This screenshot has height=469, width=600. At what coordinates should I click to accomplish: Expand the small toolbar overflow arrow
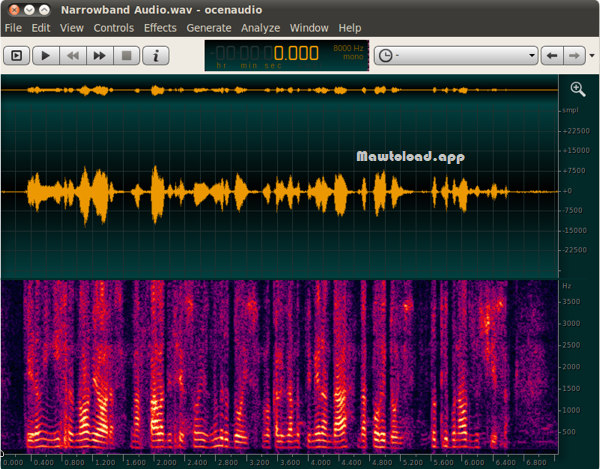click(x=592, y=56)
